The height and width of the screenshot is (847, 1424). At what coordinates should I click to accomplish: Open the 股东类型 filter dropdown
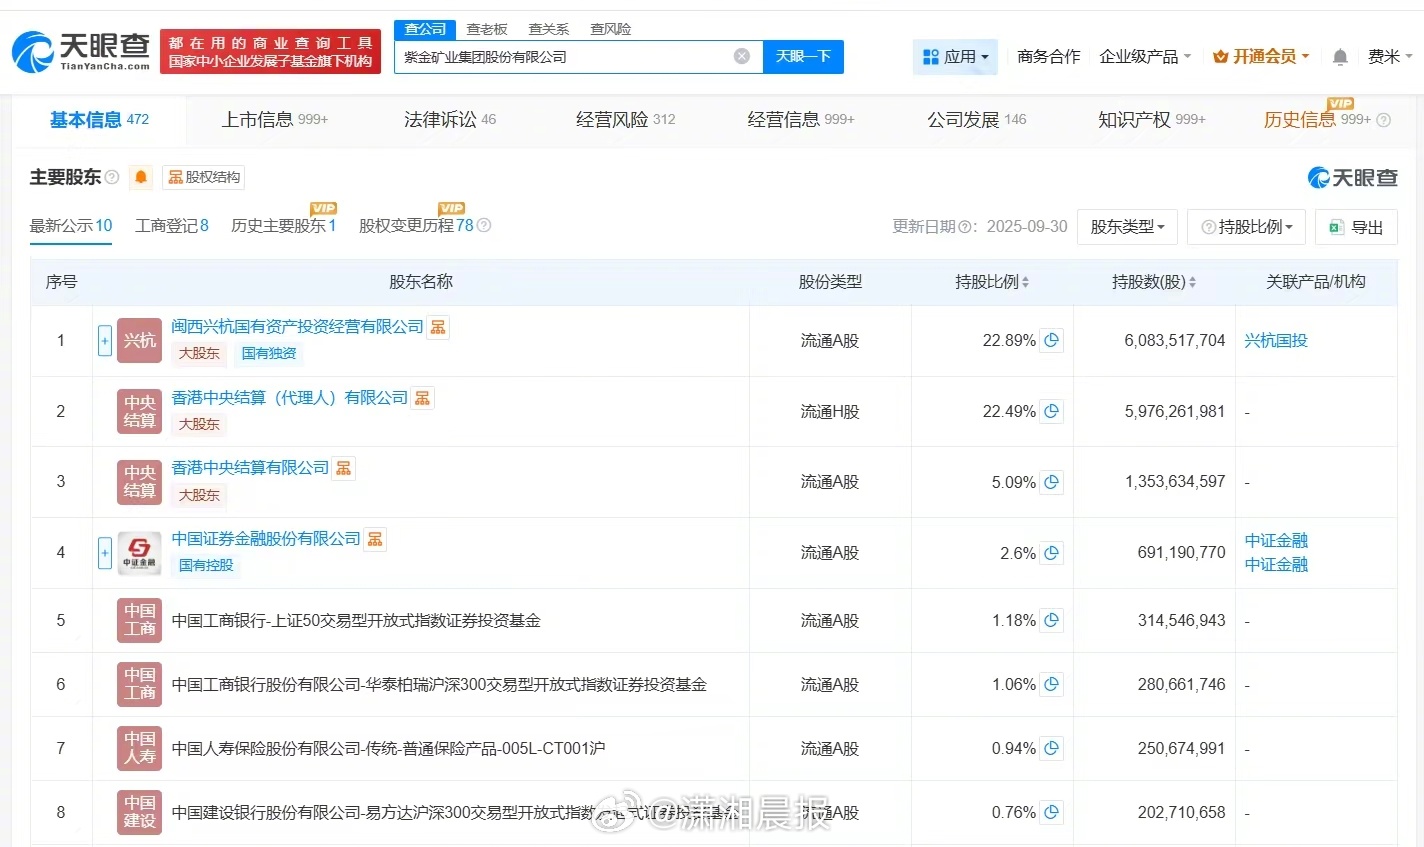tap(1127, 227)
